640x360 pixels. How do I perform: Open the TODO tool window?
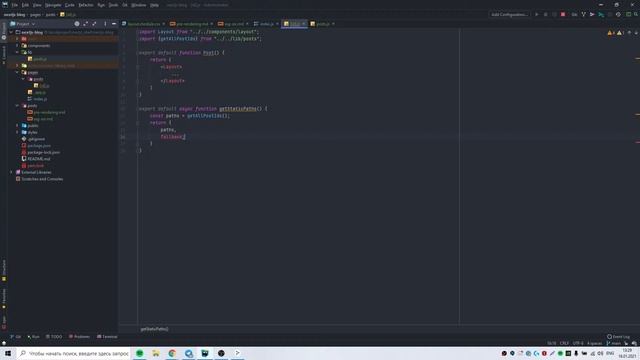[54, 337]
